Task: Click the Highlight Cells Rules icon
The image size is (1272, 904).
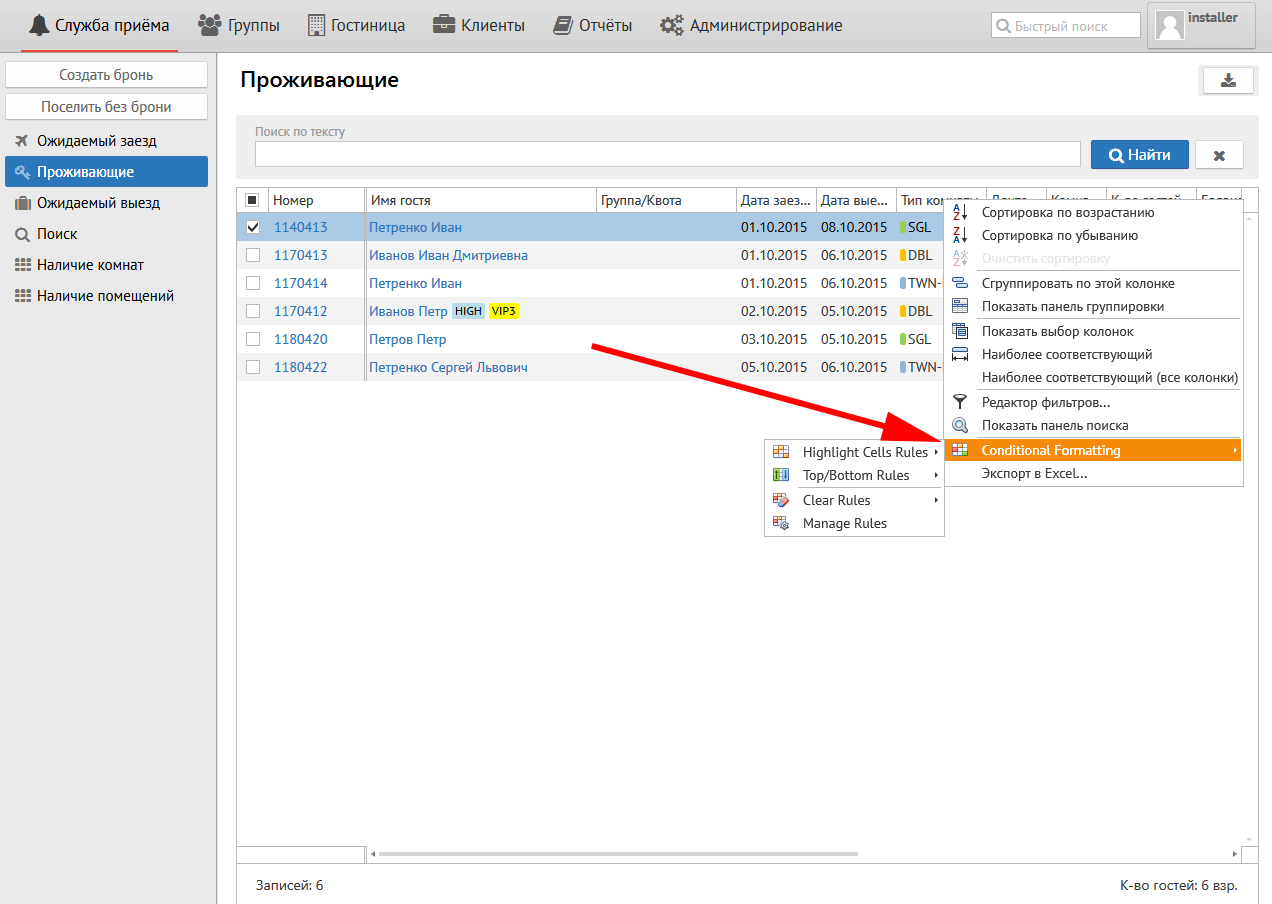Action: [782, 452]
